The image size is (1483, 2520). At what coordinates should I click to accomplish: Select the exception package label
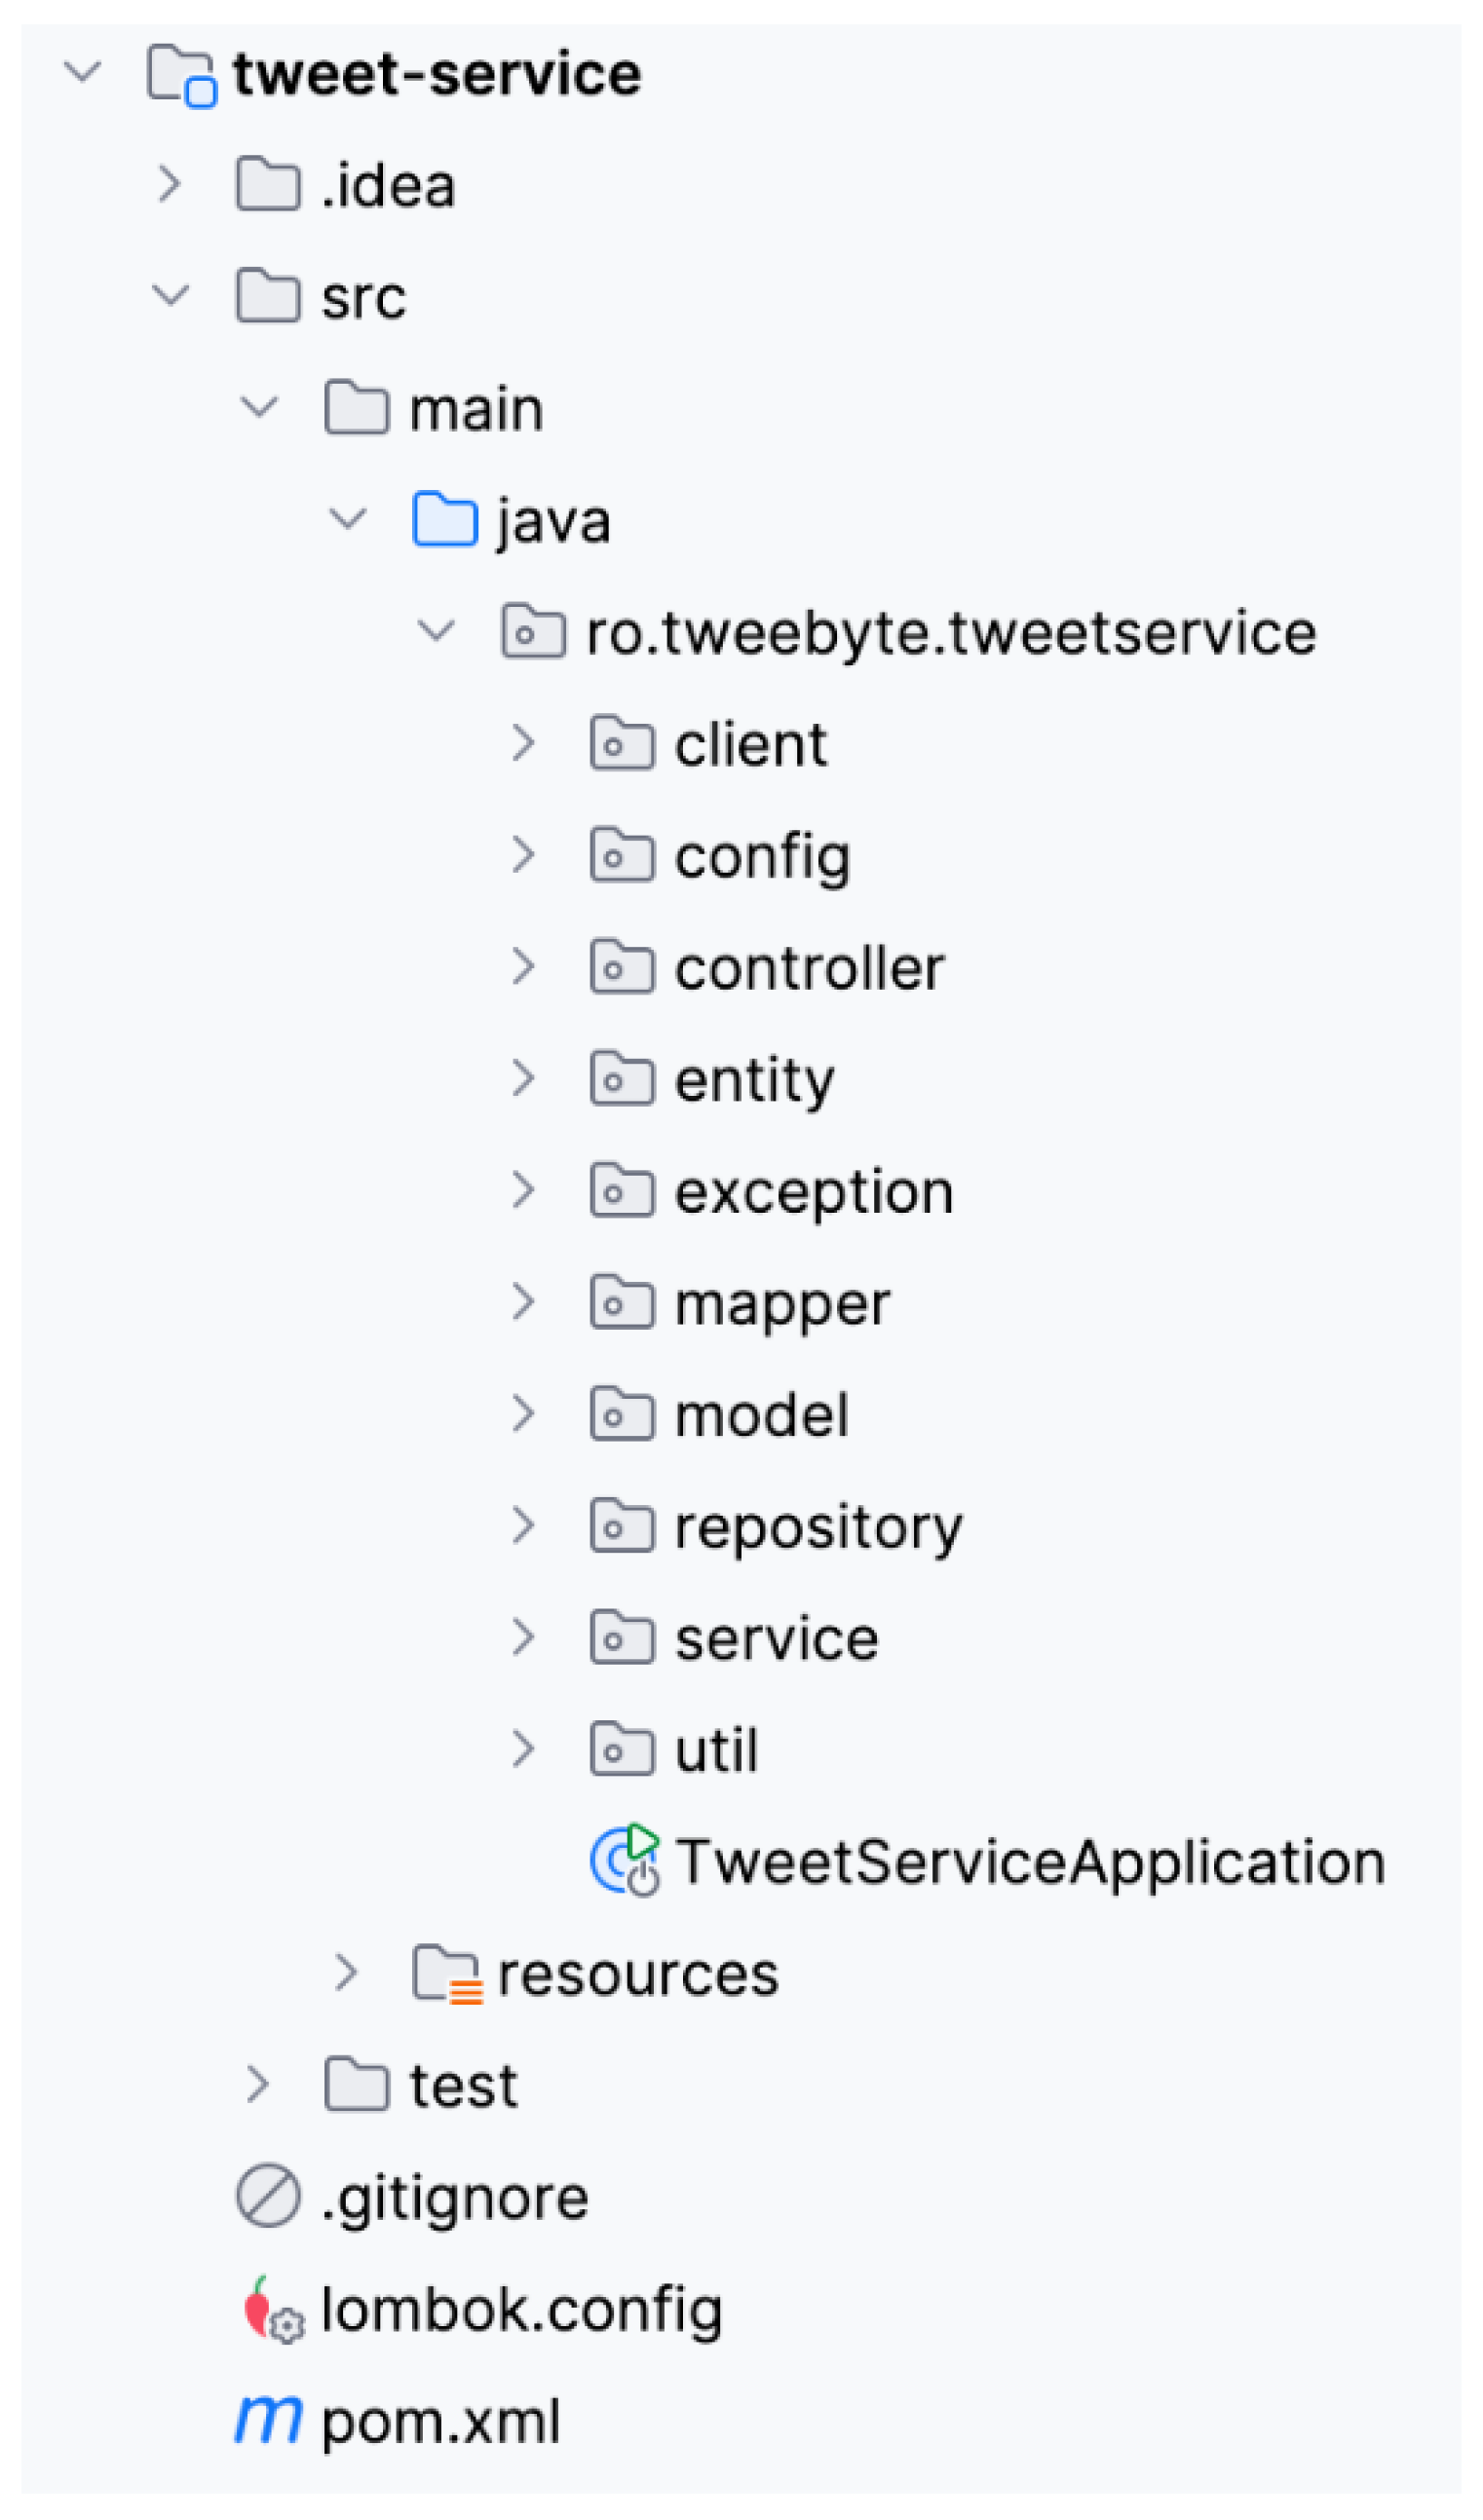tap(814, 1192)
